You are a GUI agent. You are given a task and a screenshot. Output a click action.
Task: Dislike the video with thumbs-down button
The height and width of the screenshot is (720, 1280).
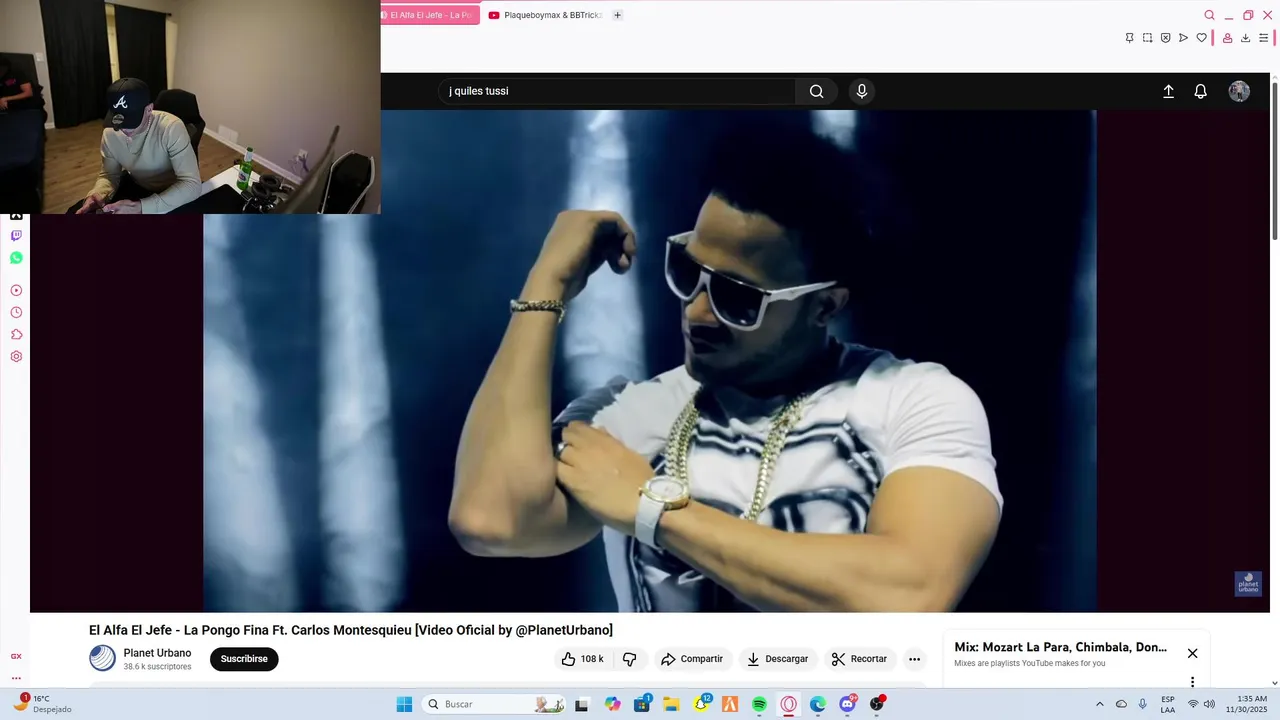pos(629,659)
